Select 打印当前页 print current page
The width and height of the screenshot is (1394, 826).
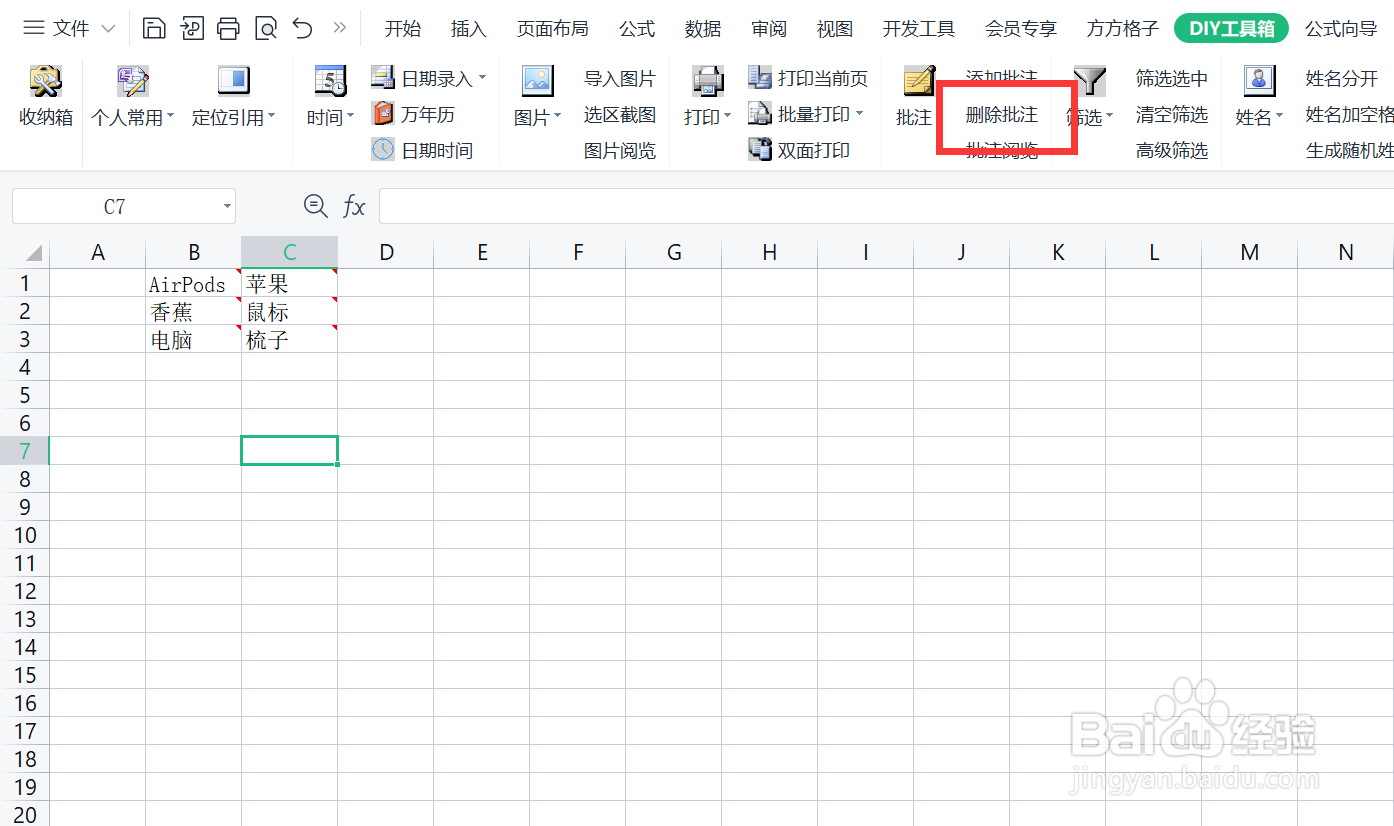pyautogui.click(x=808, y=78)
